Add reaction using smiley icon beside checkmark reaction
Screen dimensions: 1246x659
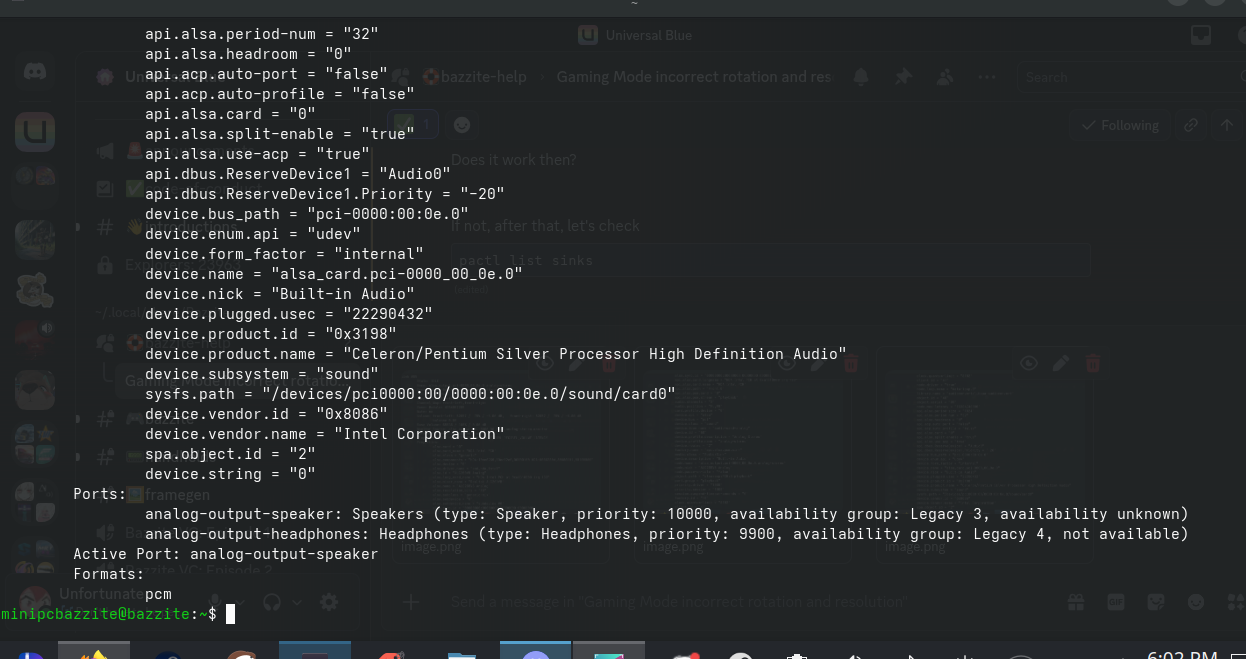click(x=462, y=125)
